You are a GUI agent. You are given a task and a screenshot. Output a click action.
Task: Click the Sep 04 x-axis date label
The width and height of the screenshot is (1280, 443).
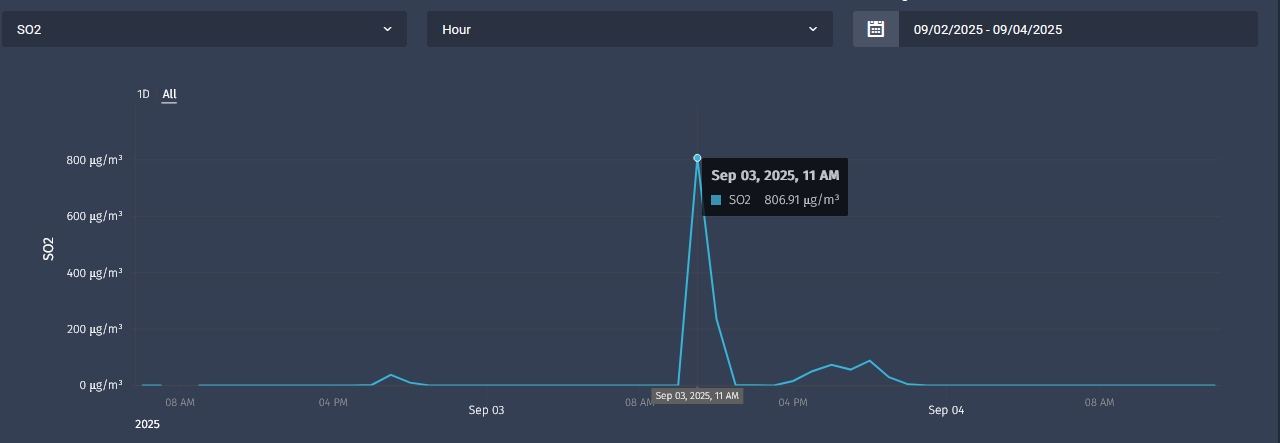tap(946, 410)
